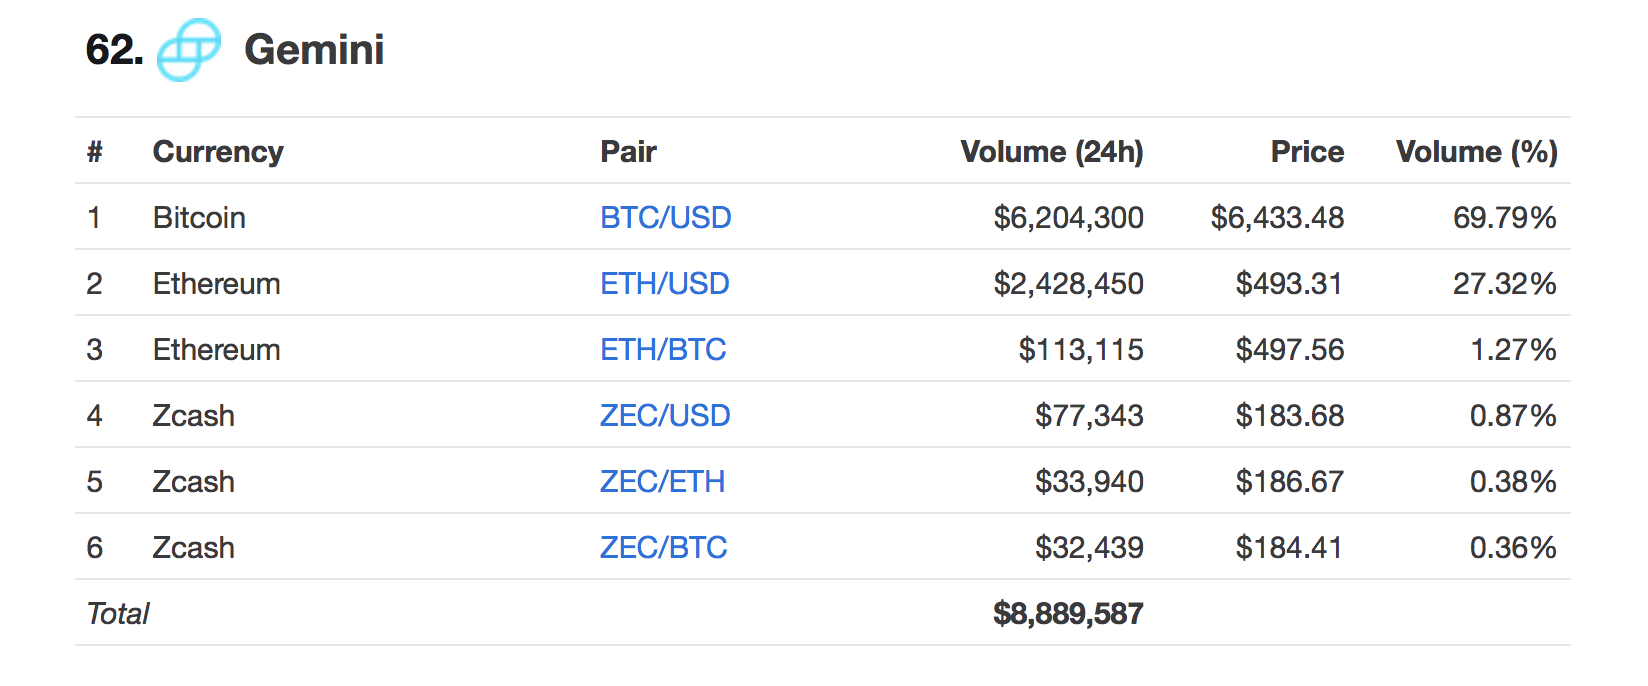This screenshot has width=1648, height=686.
Task: Click the Volume (24h) column header
Action: pos(1052,151)
